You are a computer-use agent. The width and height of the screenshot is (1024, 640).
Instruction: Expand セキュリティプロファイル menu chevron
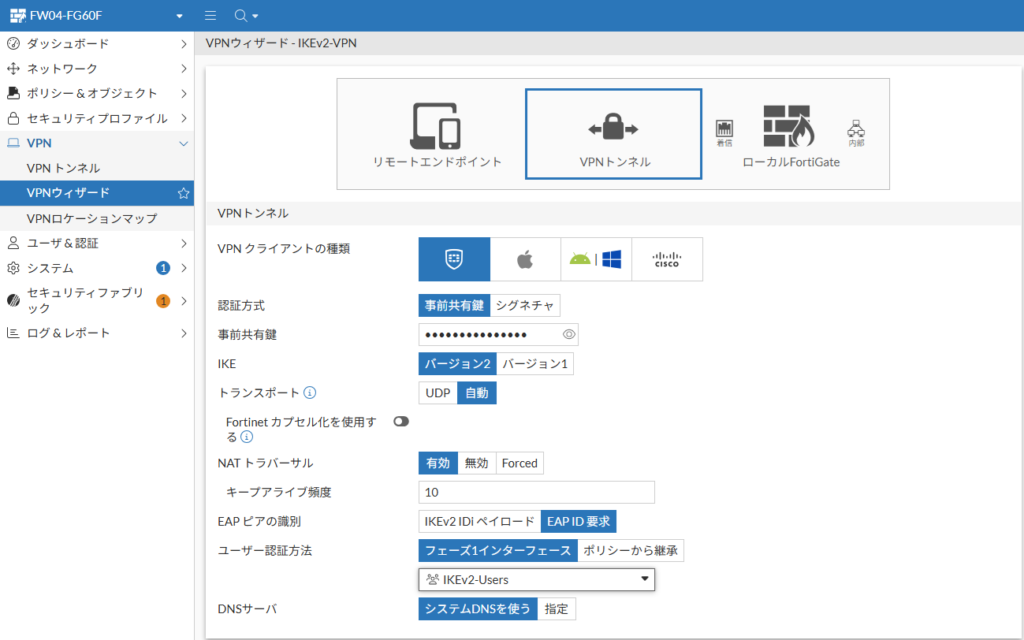click(184, 118)
